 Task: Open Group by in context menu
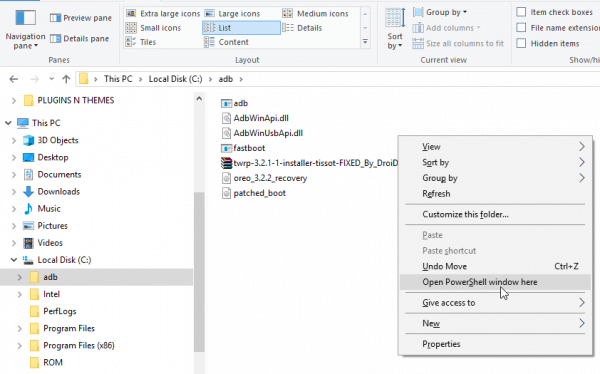495,178
